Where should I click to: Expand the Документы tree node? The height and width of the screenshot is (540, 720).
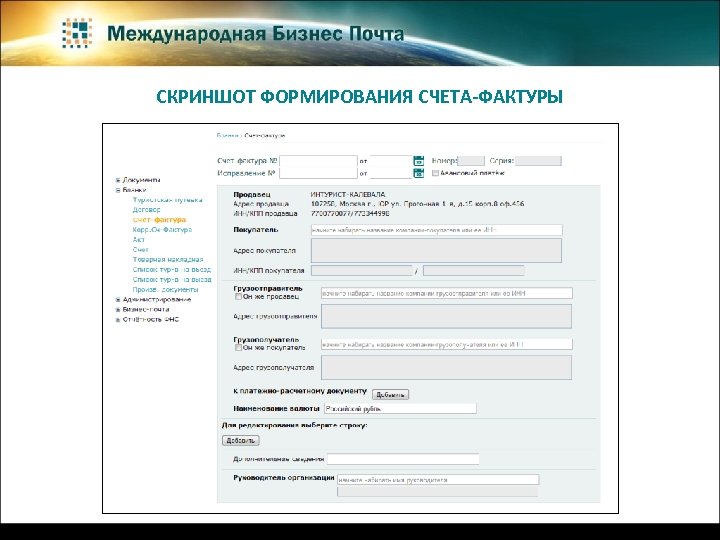tap(118, 180)
